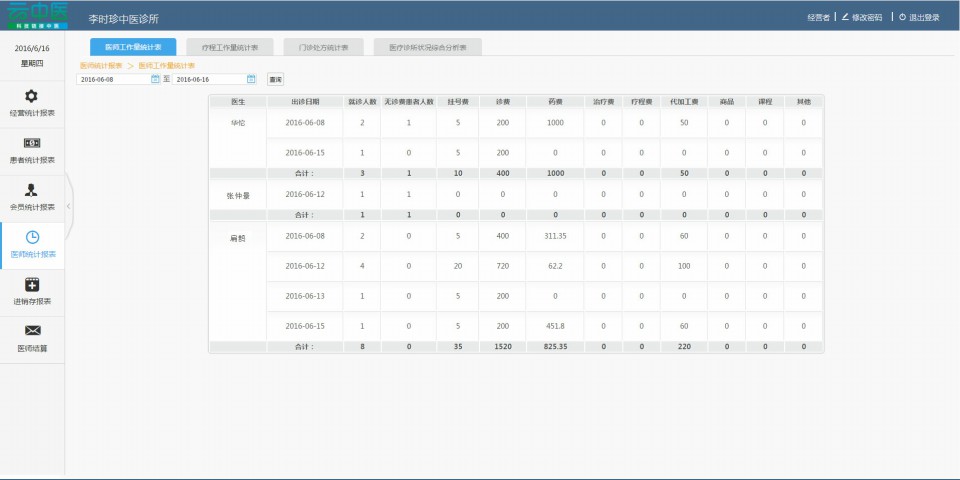Open end date calendar picker

point(251,79)
